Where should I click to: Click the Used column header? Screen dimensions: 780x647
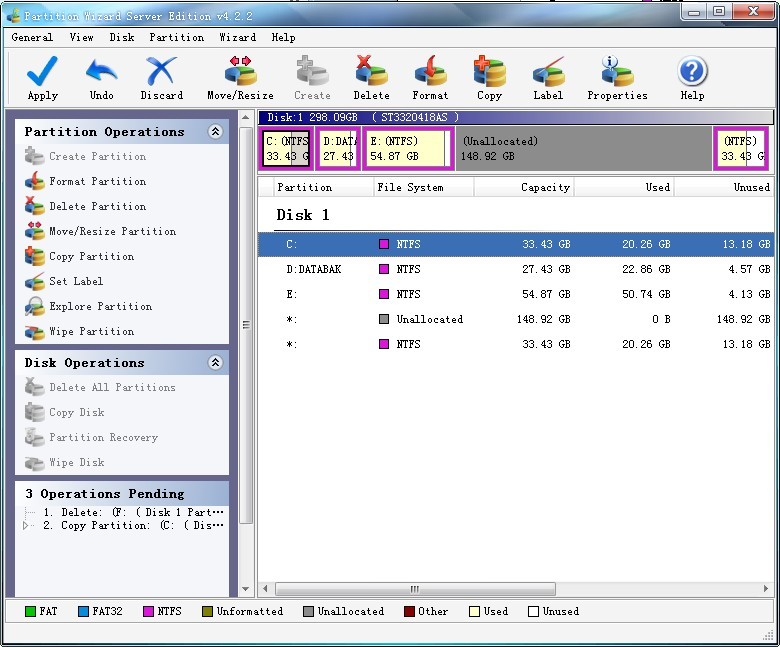[624, 187]
